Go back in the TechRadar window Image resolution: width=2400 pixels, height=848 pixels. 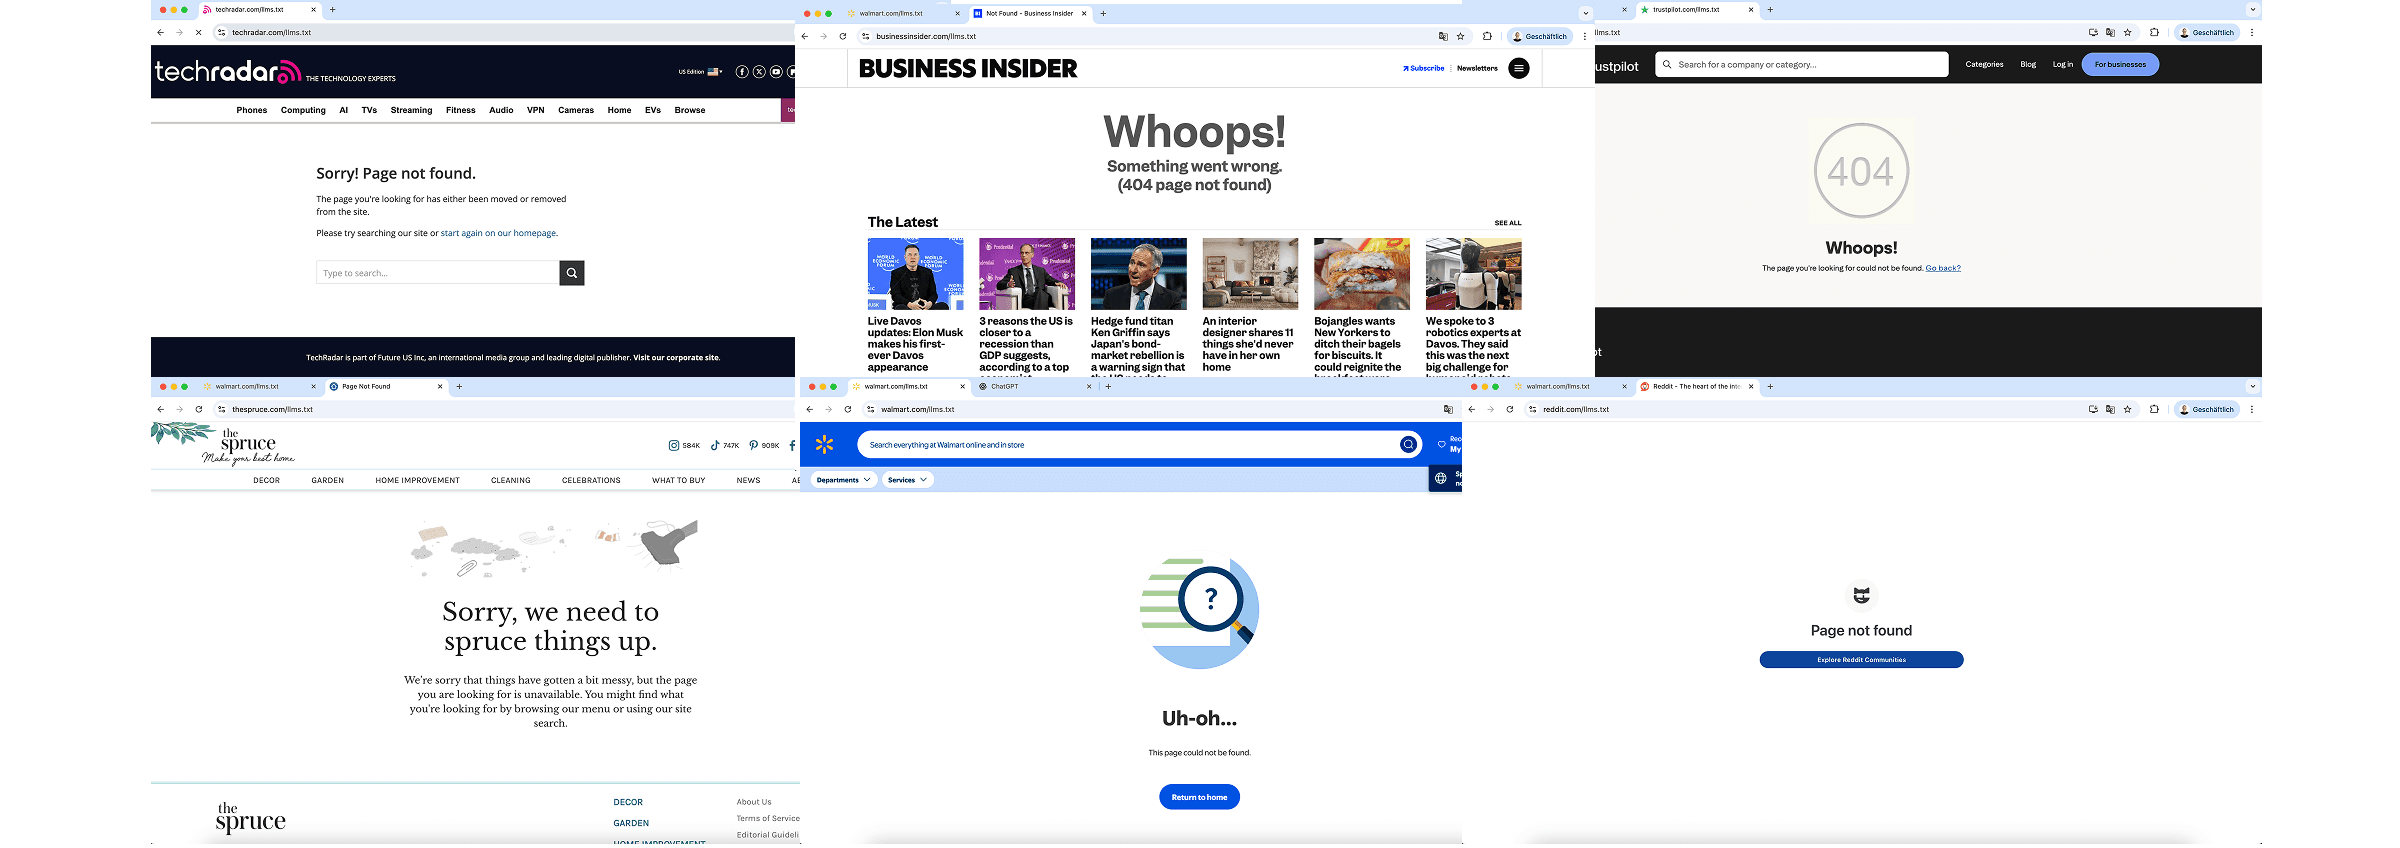click(x=160, y=32)
